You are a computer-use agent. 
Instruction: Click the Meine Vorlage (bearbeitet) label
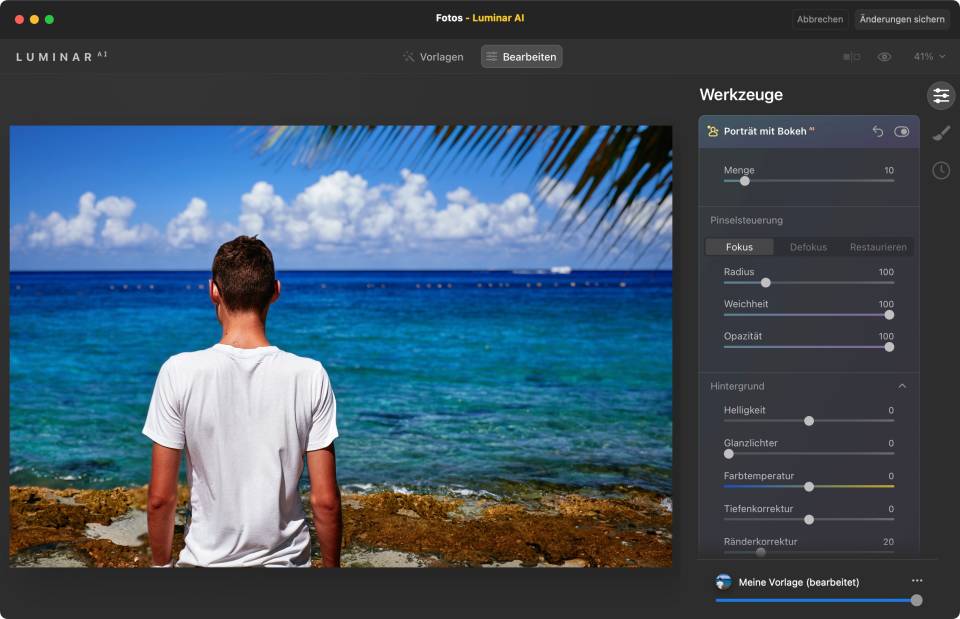click(798, 582)
